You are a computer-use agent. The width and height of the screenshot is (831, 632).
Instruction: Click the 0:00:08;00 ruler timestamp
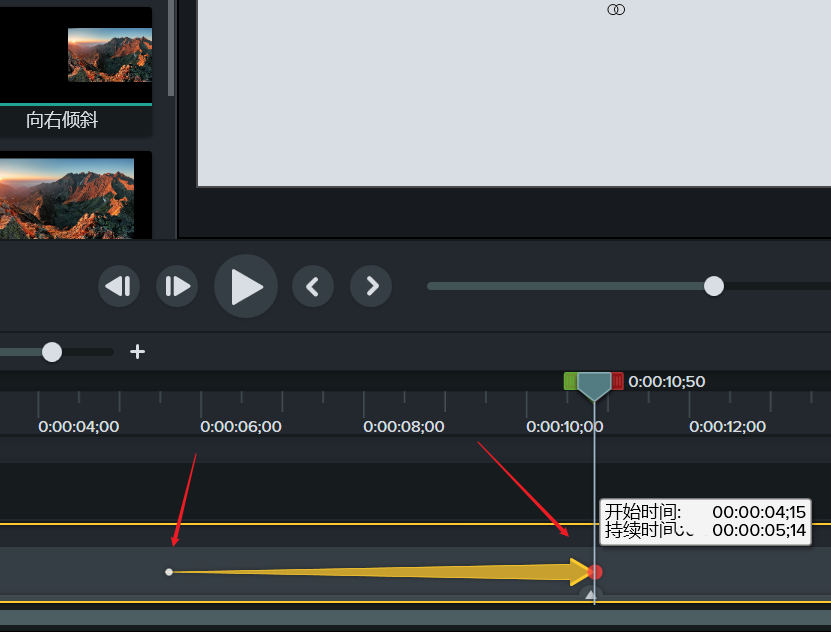(x=404, y=426)
